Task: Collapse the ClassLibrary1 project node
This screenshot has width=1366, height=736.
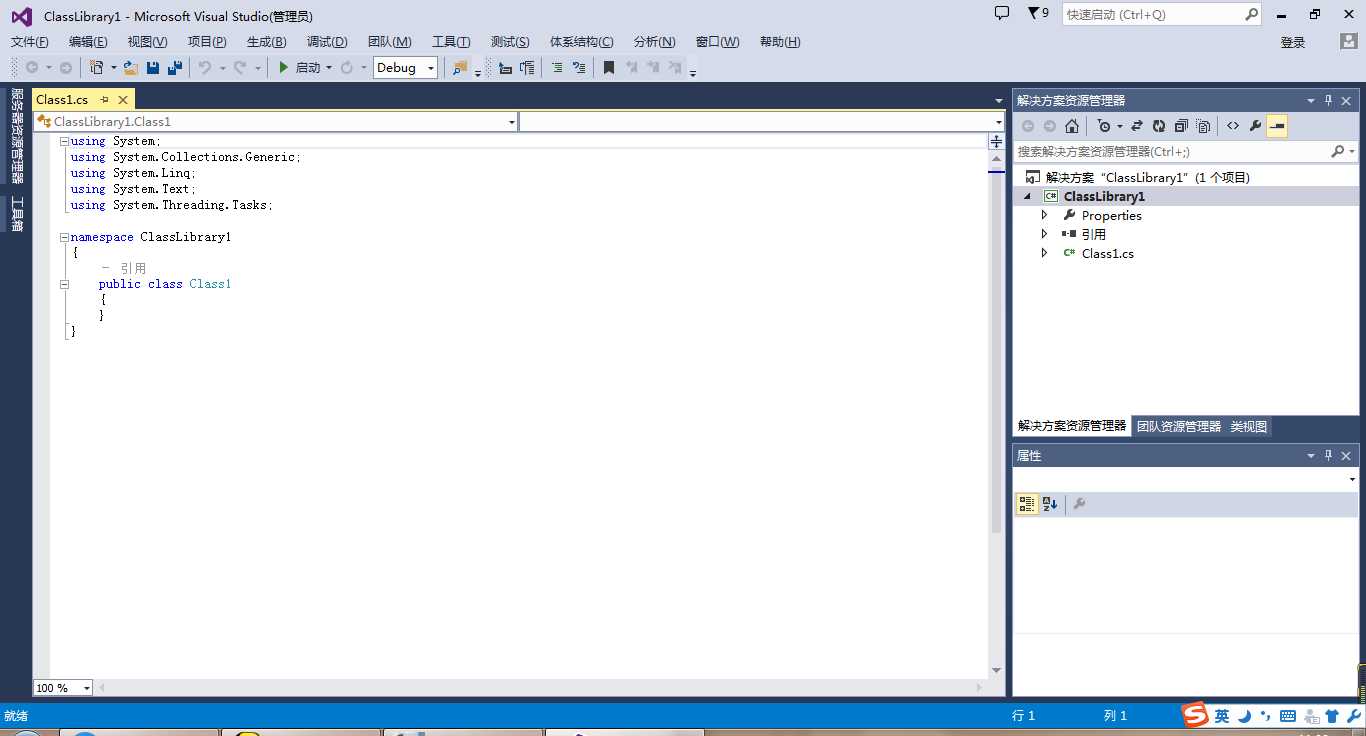Action: 1026,197
